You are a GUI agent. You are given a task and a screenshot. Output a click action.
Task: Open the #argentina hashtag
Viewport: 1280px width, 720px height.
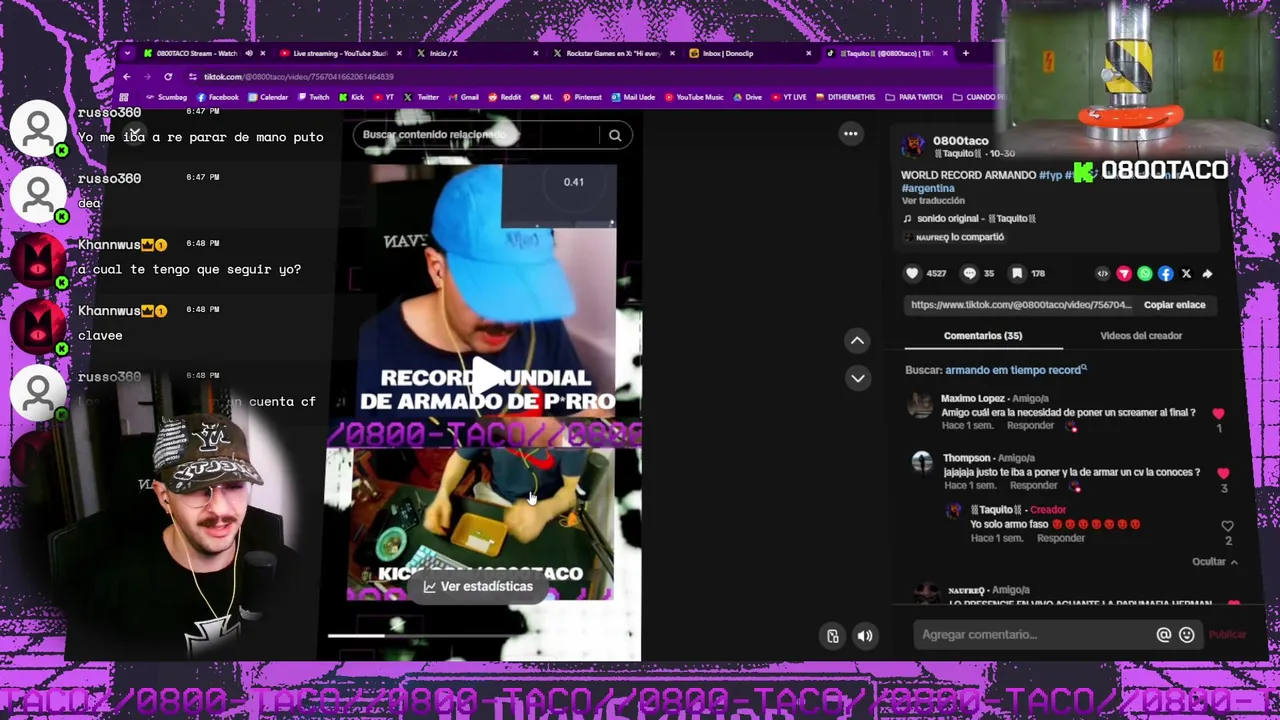point(928,188)
